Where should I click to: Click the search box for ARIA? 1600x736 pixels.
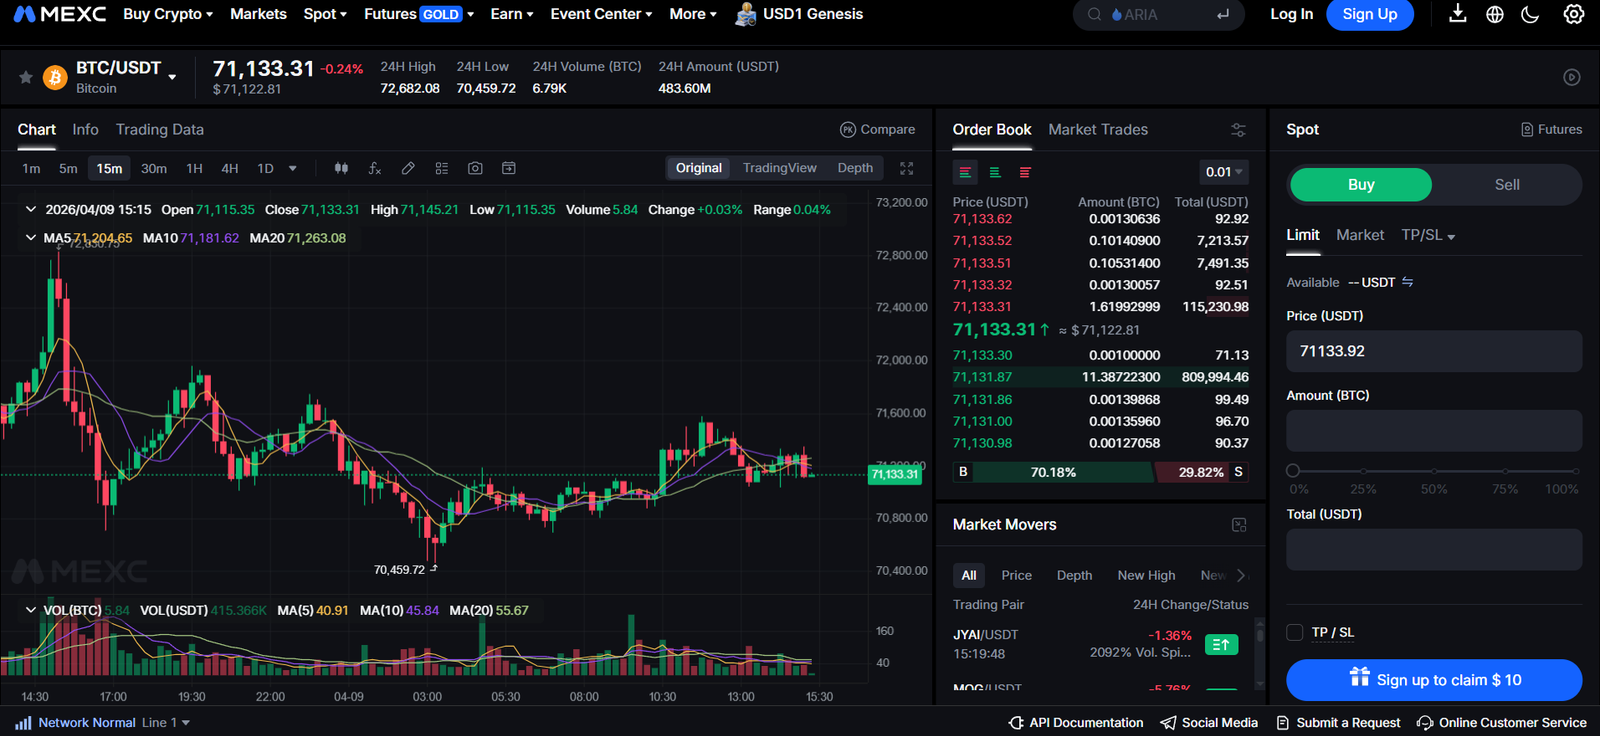[1159, 14]
